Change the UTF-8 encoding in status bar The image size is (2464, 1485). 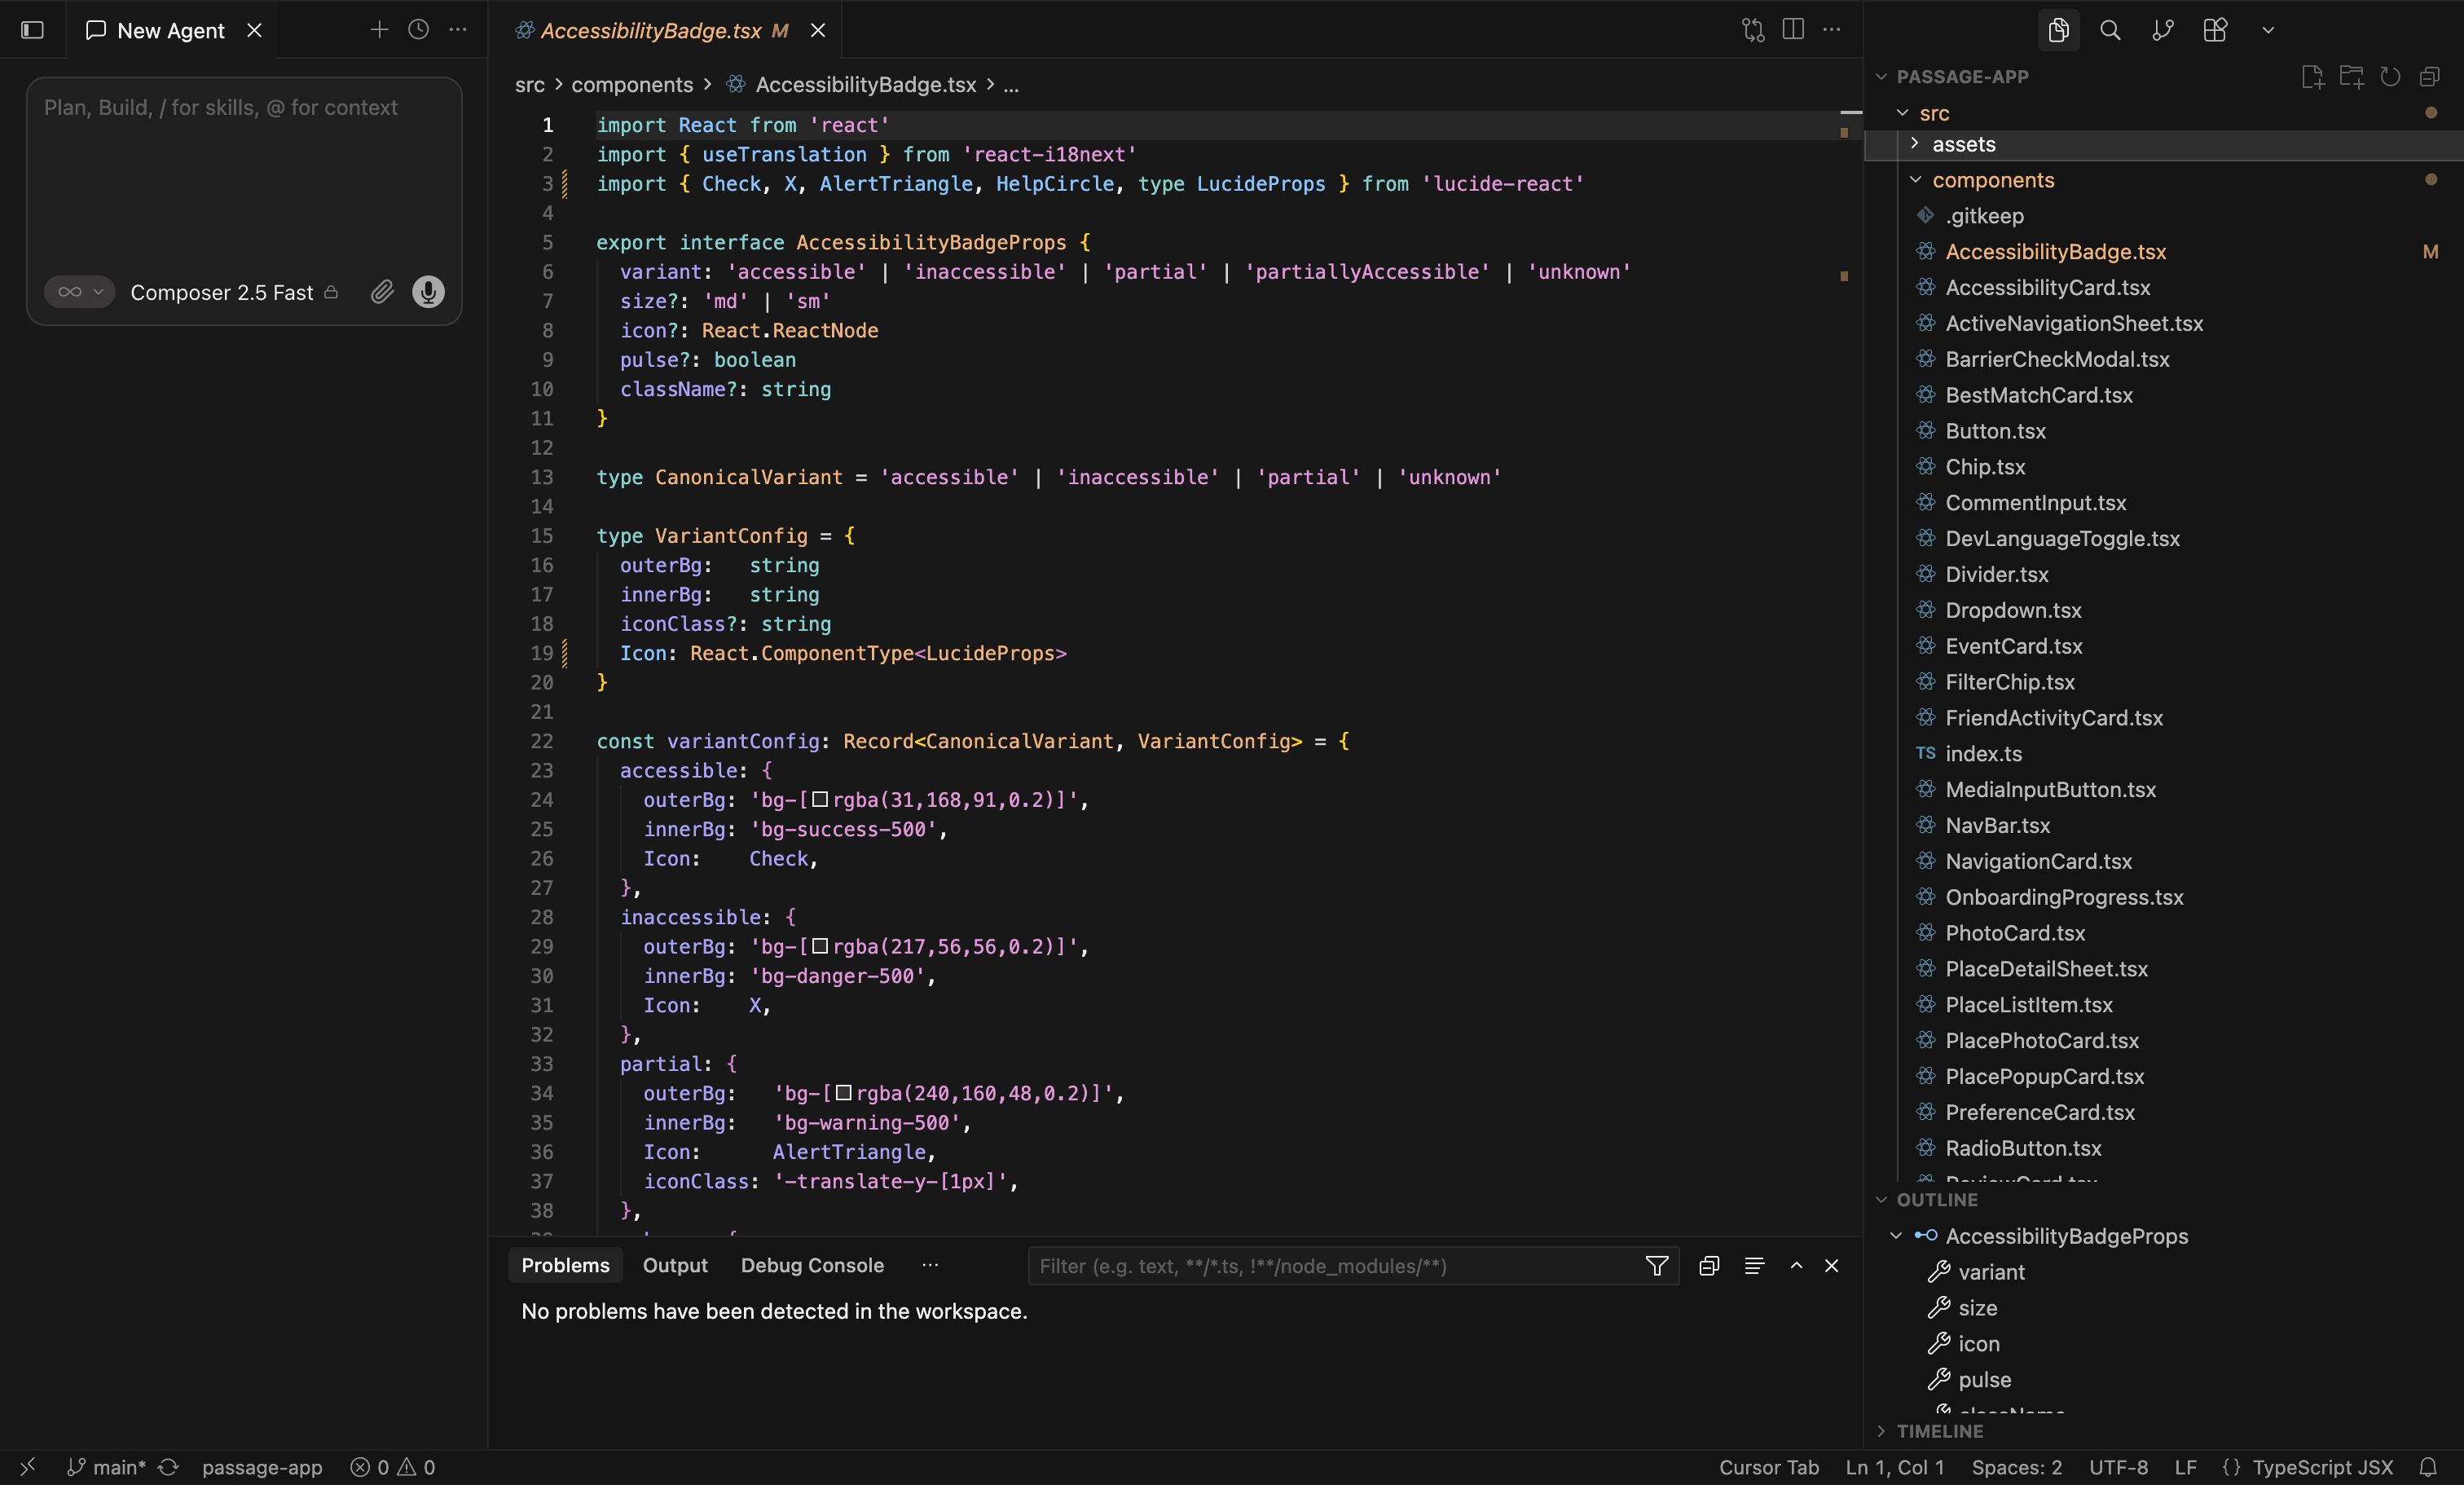pos(2118,1467)
